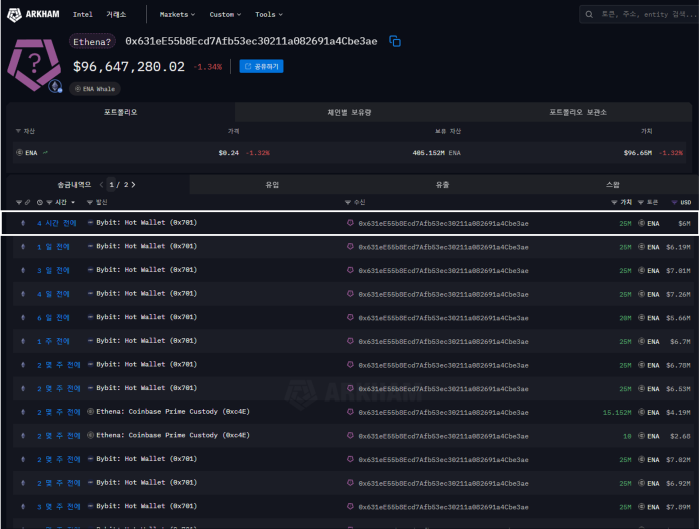The height and width of the screenshot is (529, 700).
Task: Copy the wallet address with the copy icon
Action: tap(395, 41)
